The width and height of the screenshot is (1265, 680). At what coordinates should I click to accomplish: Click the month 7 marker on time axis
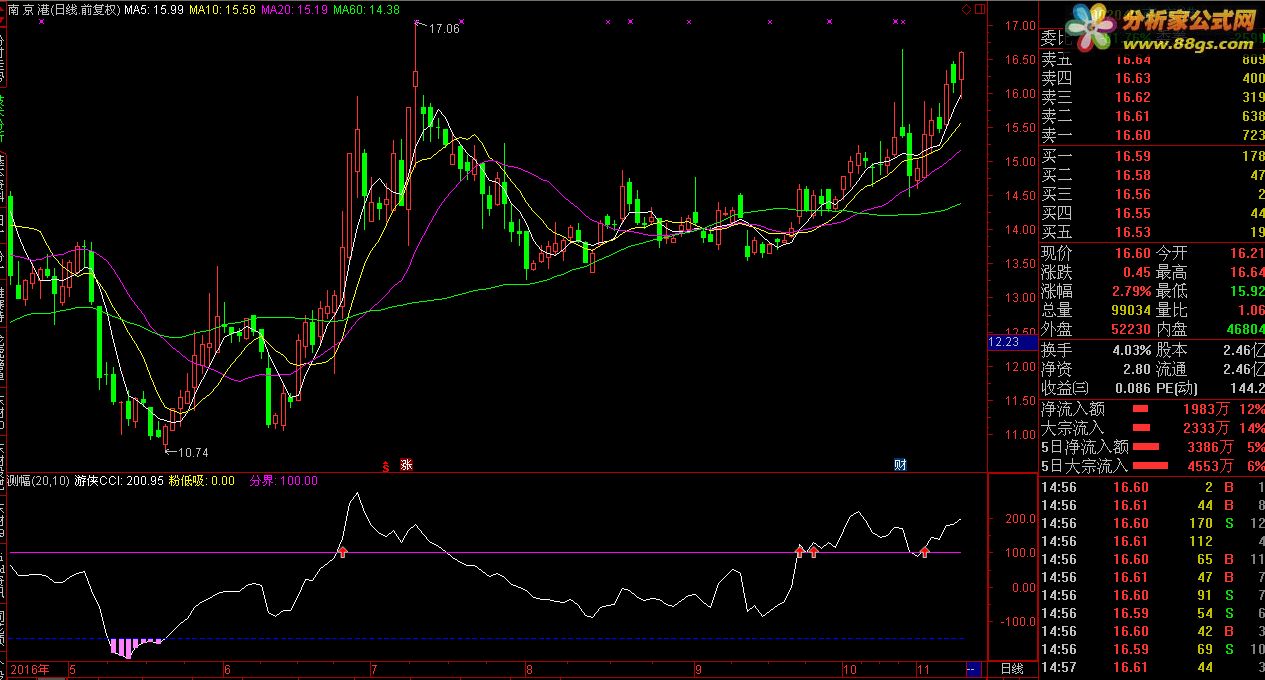tap(374, 669)
